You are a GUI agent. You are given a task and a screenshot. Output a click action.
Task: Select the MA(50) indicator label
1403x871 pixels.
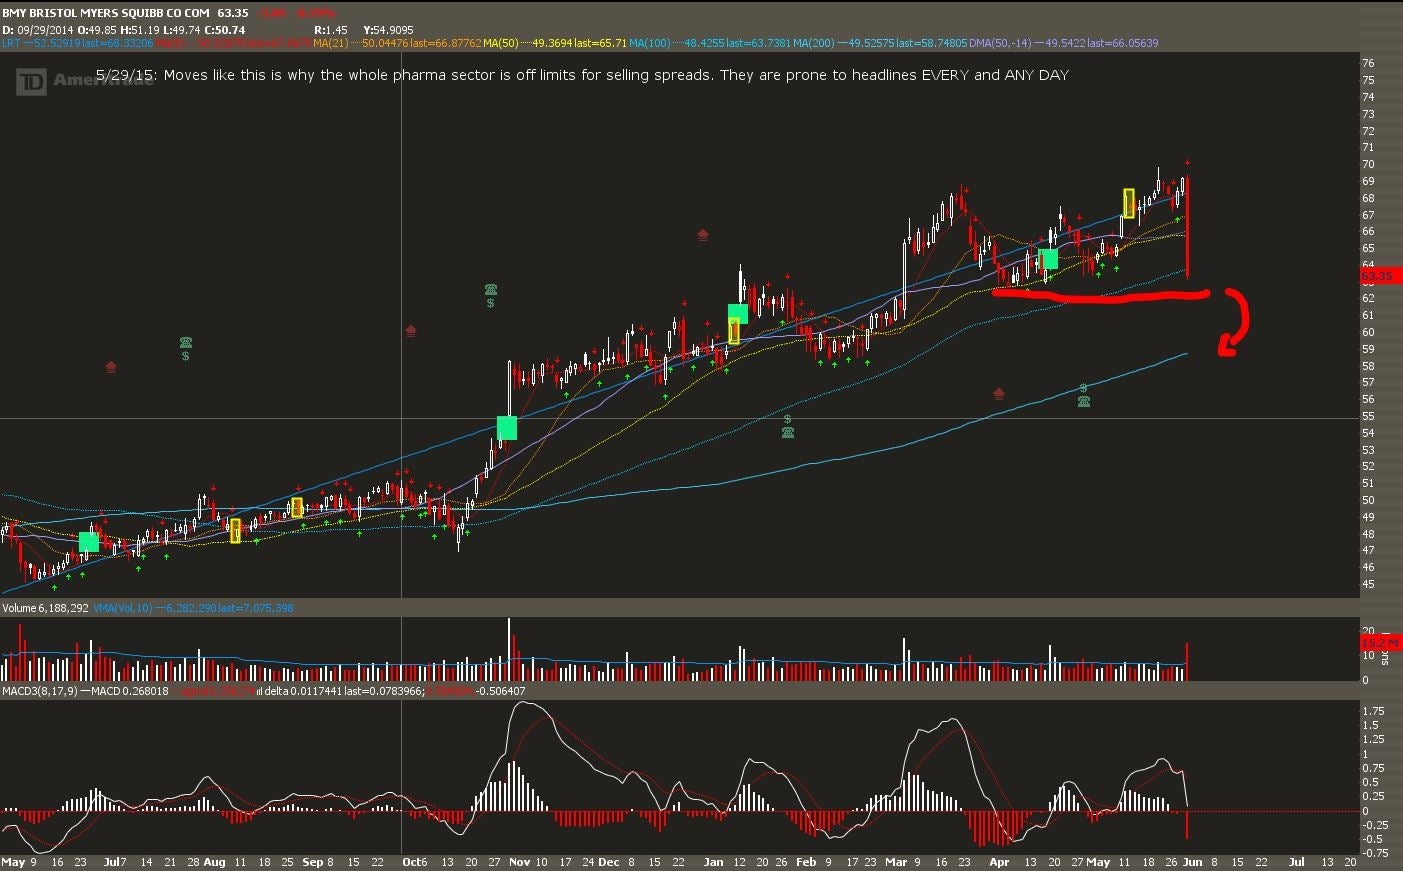pos(555,43)
